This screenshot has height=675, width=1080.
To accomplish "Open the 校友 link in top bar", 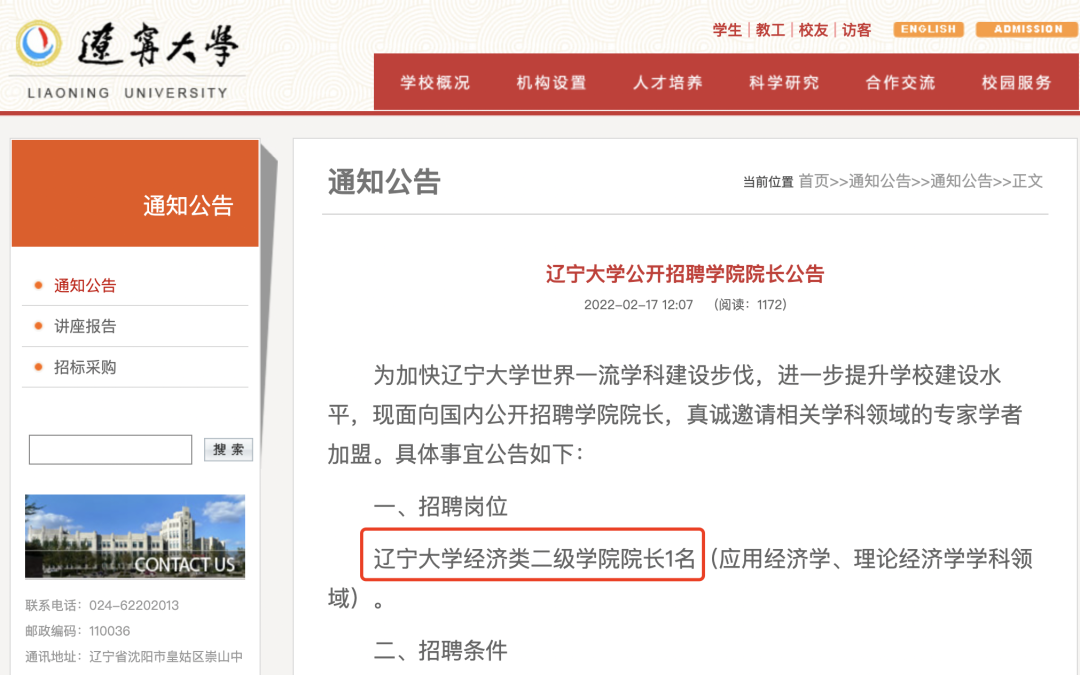I will [813, 30].
